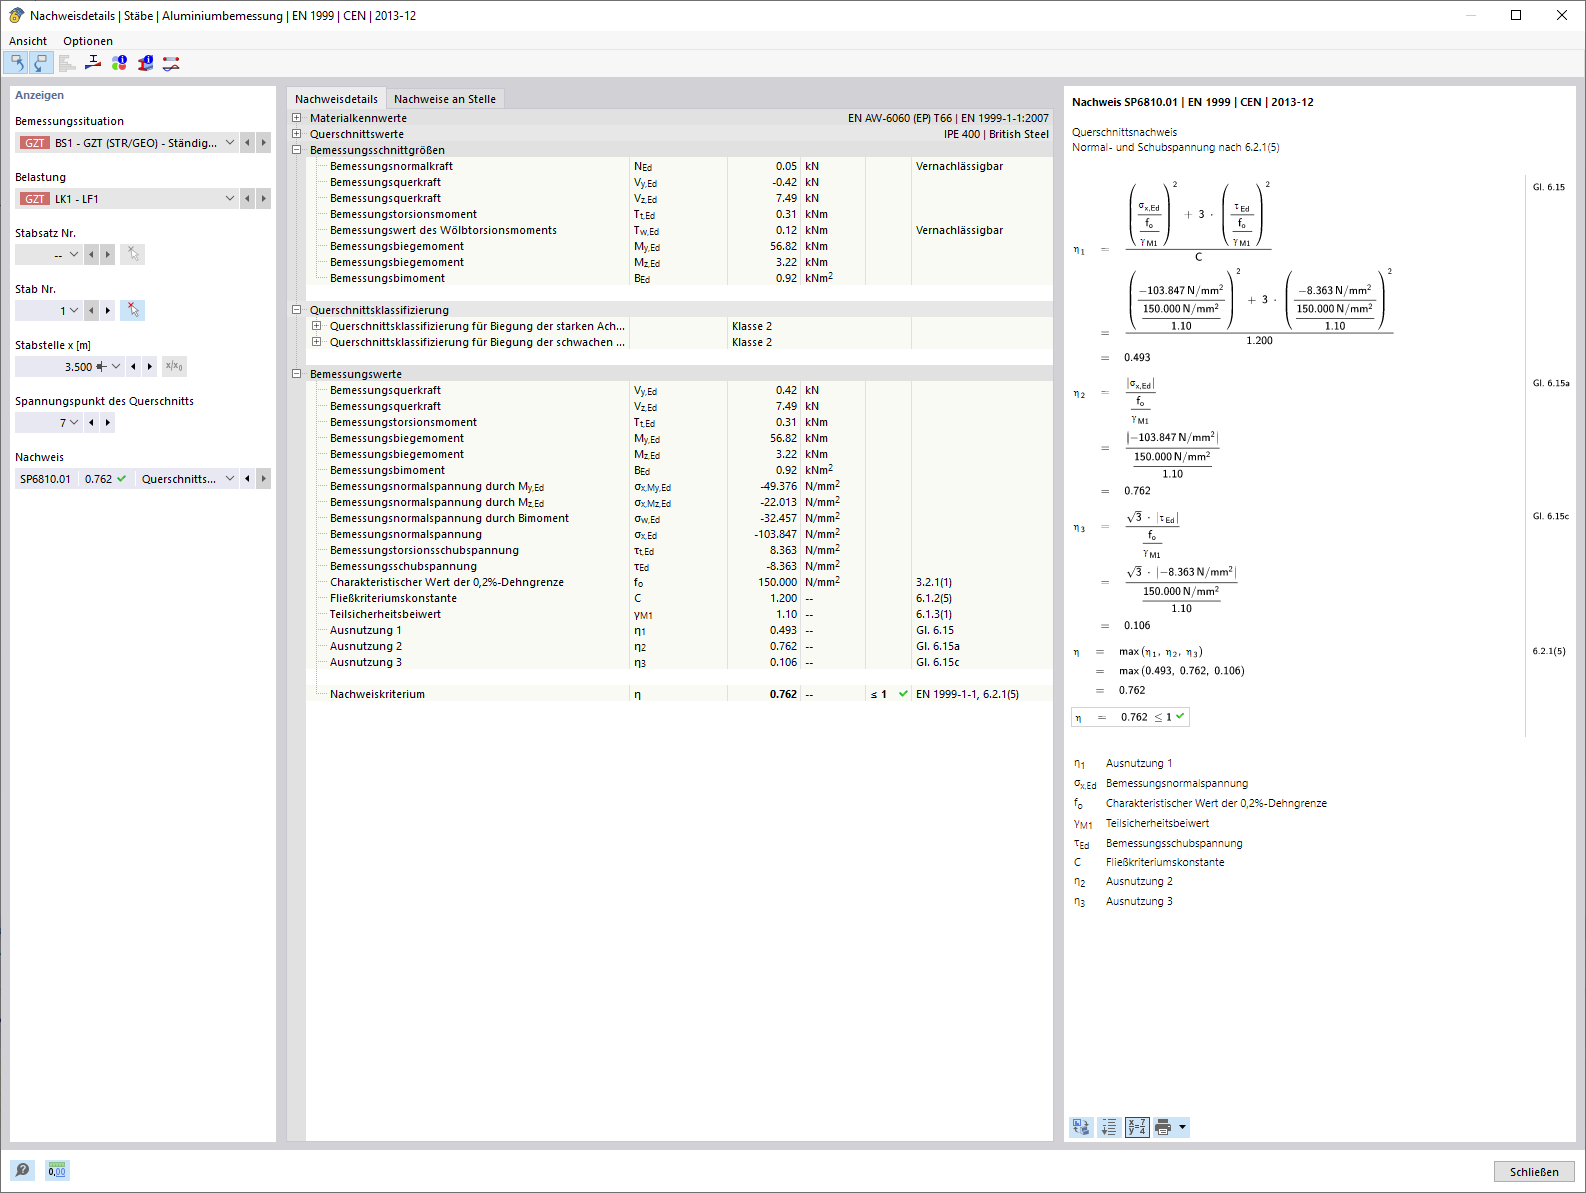Open the Stab Nr. dropdown
1586x1193 pixels.
(x=74, y=311)
